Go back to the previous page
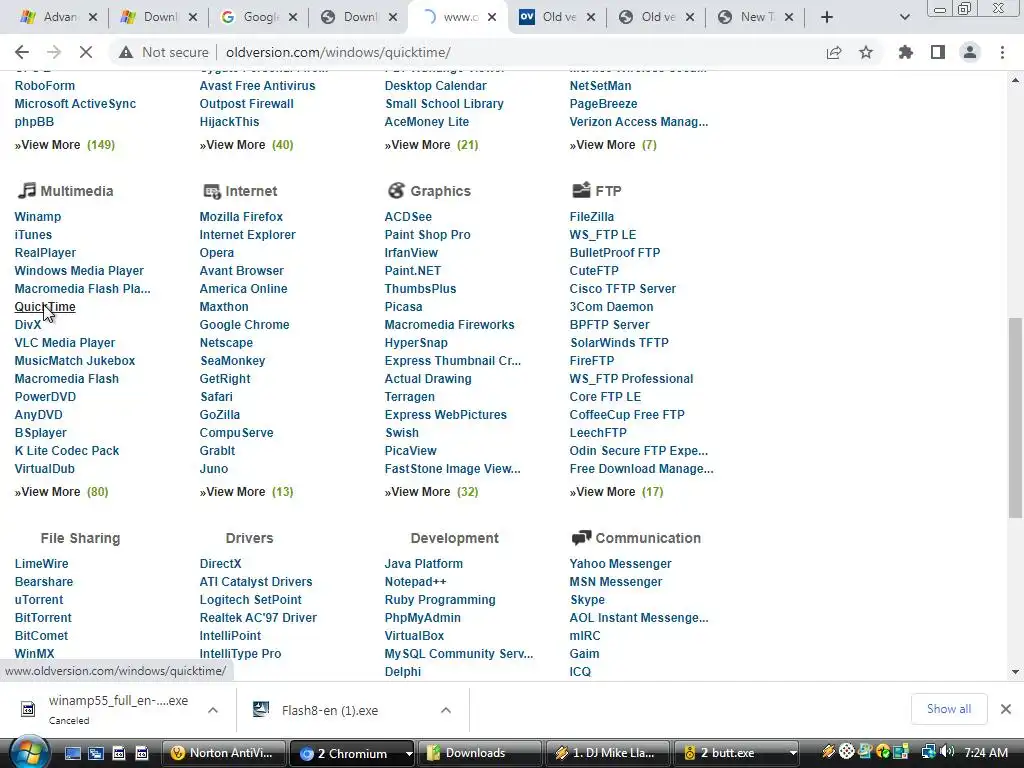The height and width of the screenshot is (768, 1024). pos(22,52)
